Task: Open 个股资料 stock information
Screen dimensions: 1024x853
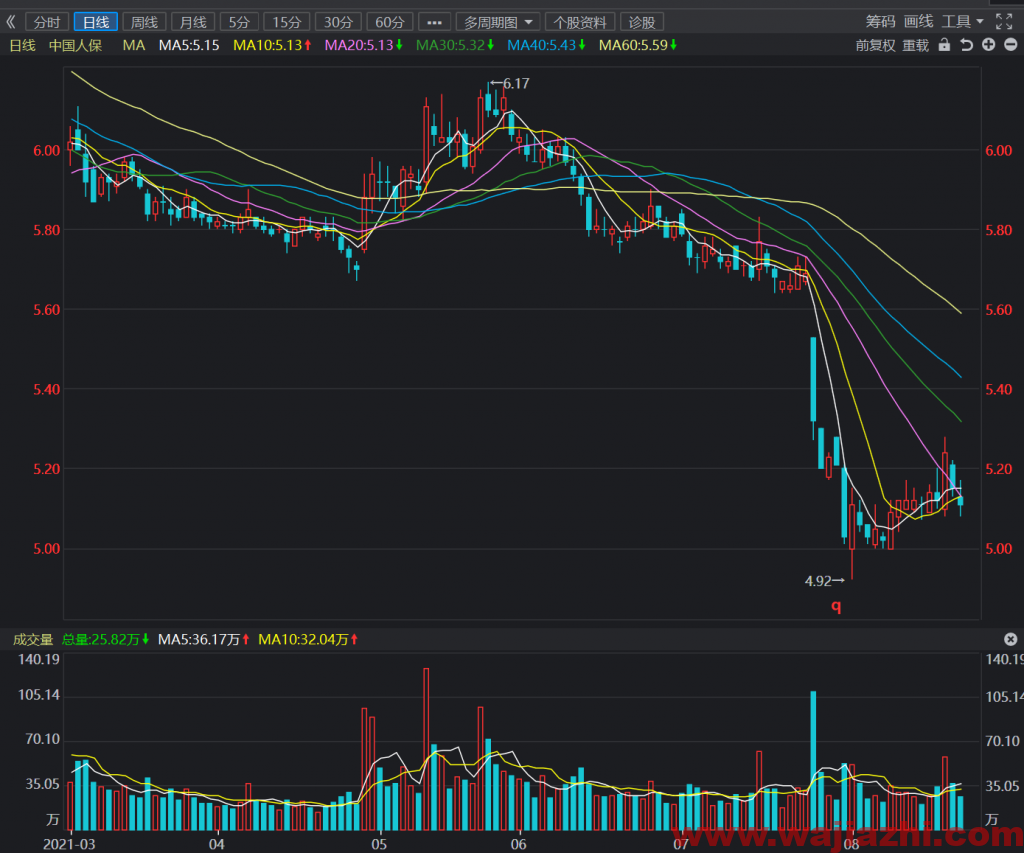Action: [x=580, y=22]
